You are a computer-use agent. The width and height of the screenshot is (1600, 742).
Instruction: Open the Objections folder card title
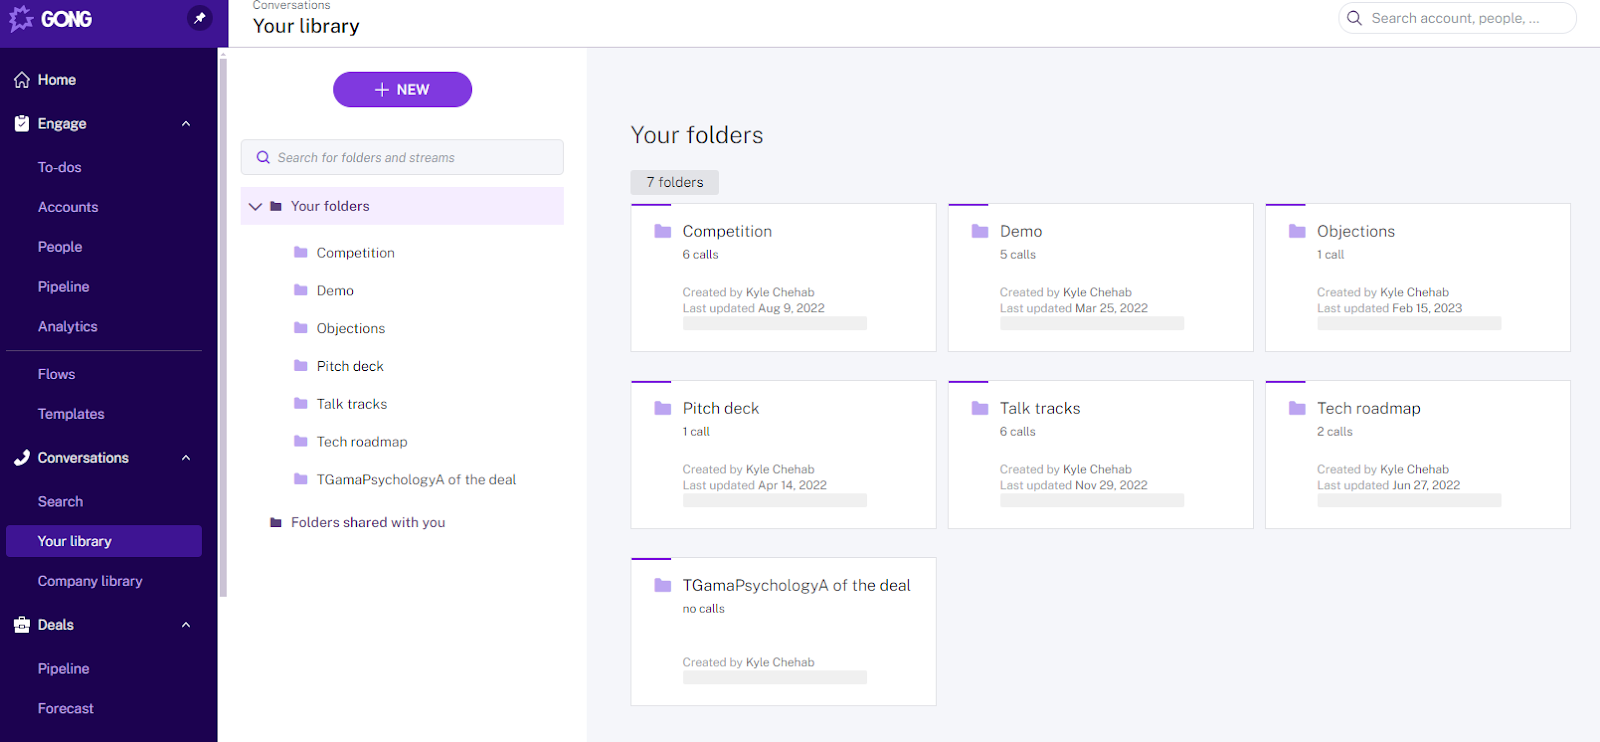(1355, 231)
